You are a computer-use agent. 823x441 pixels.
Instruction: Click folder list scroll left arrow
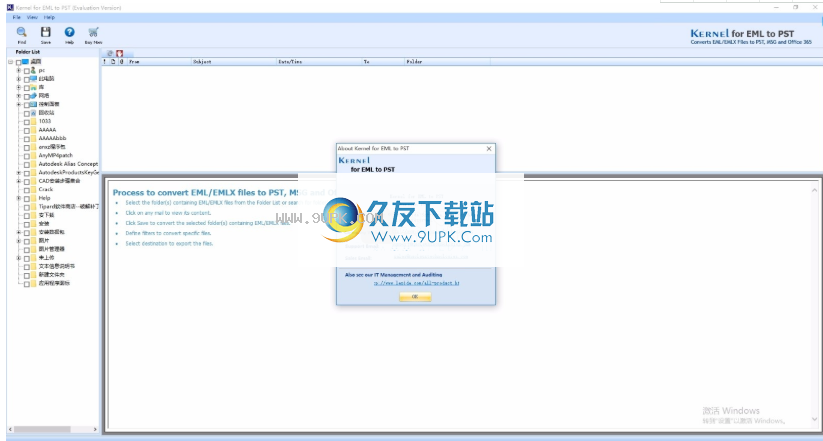click(10, 429)
